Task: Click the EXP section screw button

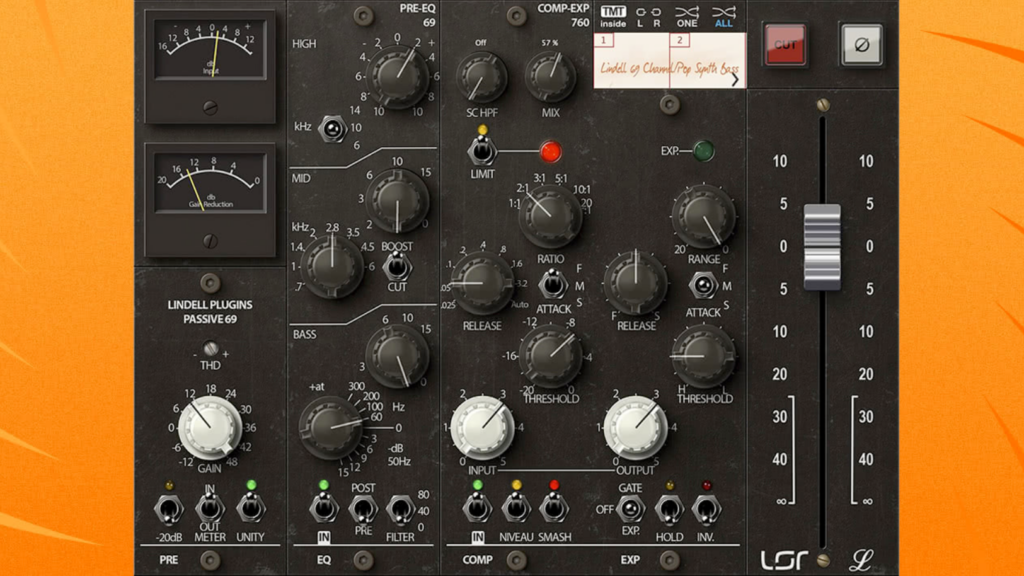Action: [669, 560]
